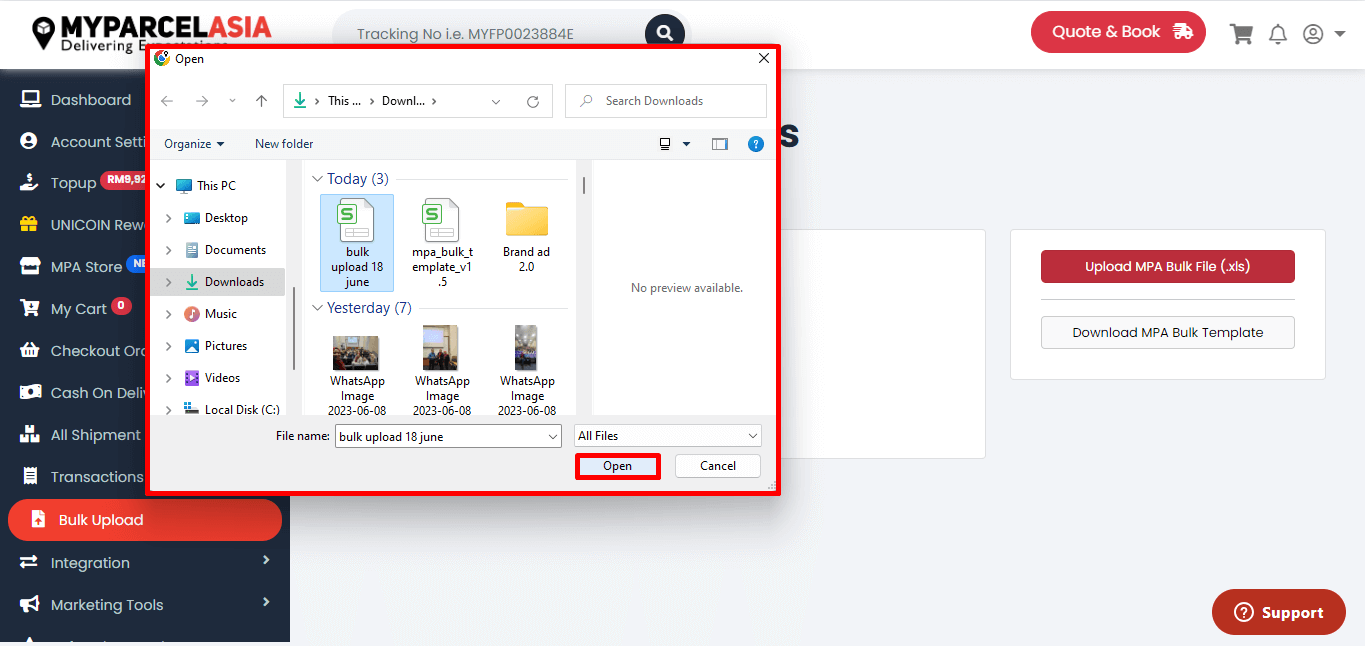The width and height of the screenshot is (1365, 646).
Task: Click the Tracking No search field
Action: point(491,34)
